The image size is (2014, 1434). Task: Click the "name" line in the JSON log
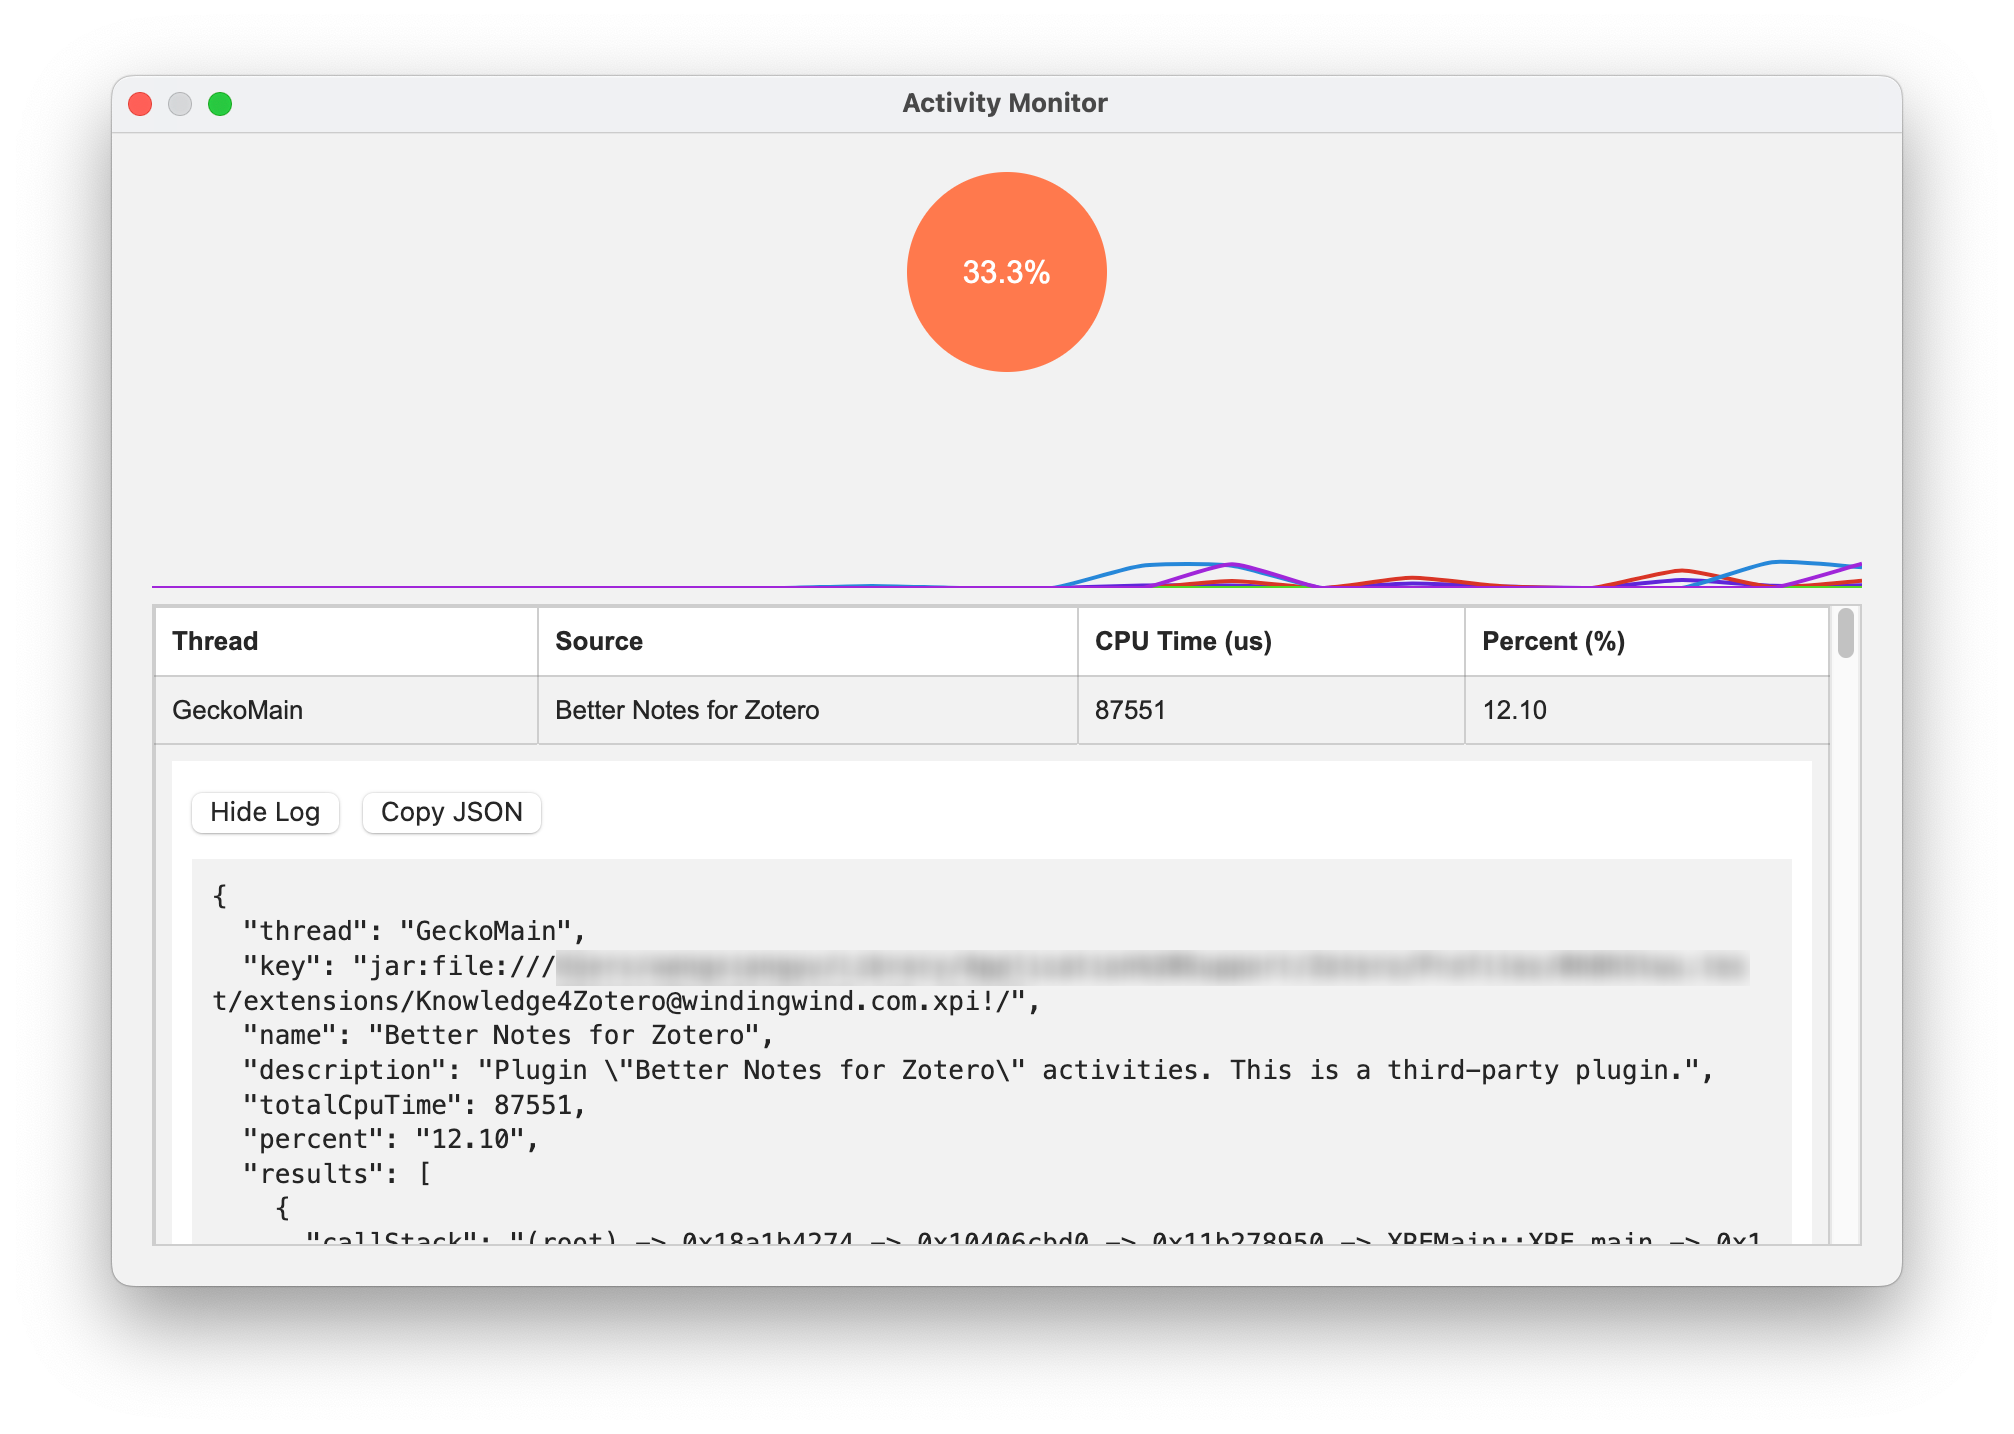click(x=508, y=1035)
